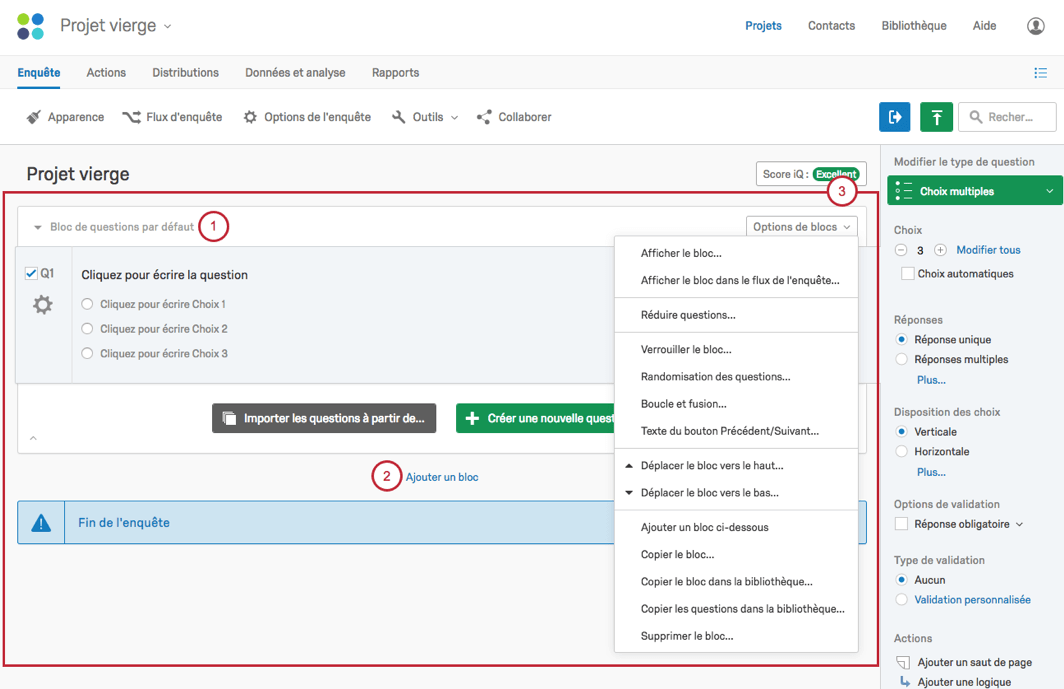Image resolution: width=1064 pixels, height=689 pixels.
Task: Click the Apparence paintbrush icon
Action: (x=33, y=117)
